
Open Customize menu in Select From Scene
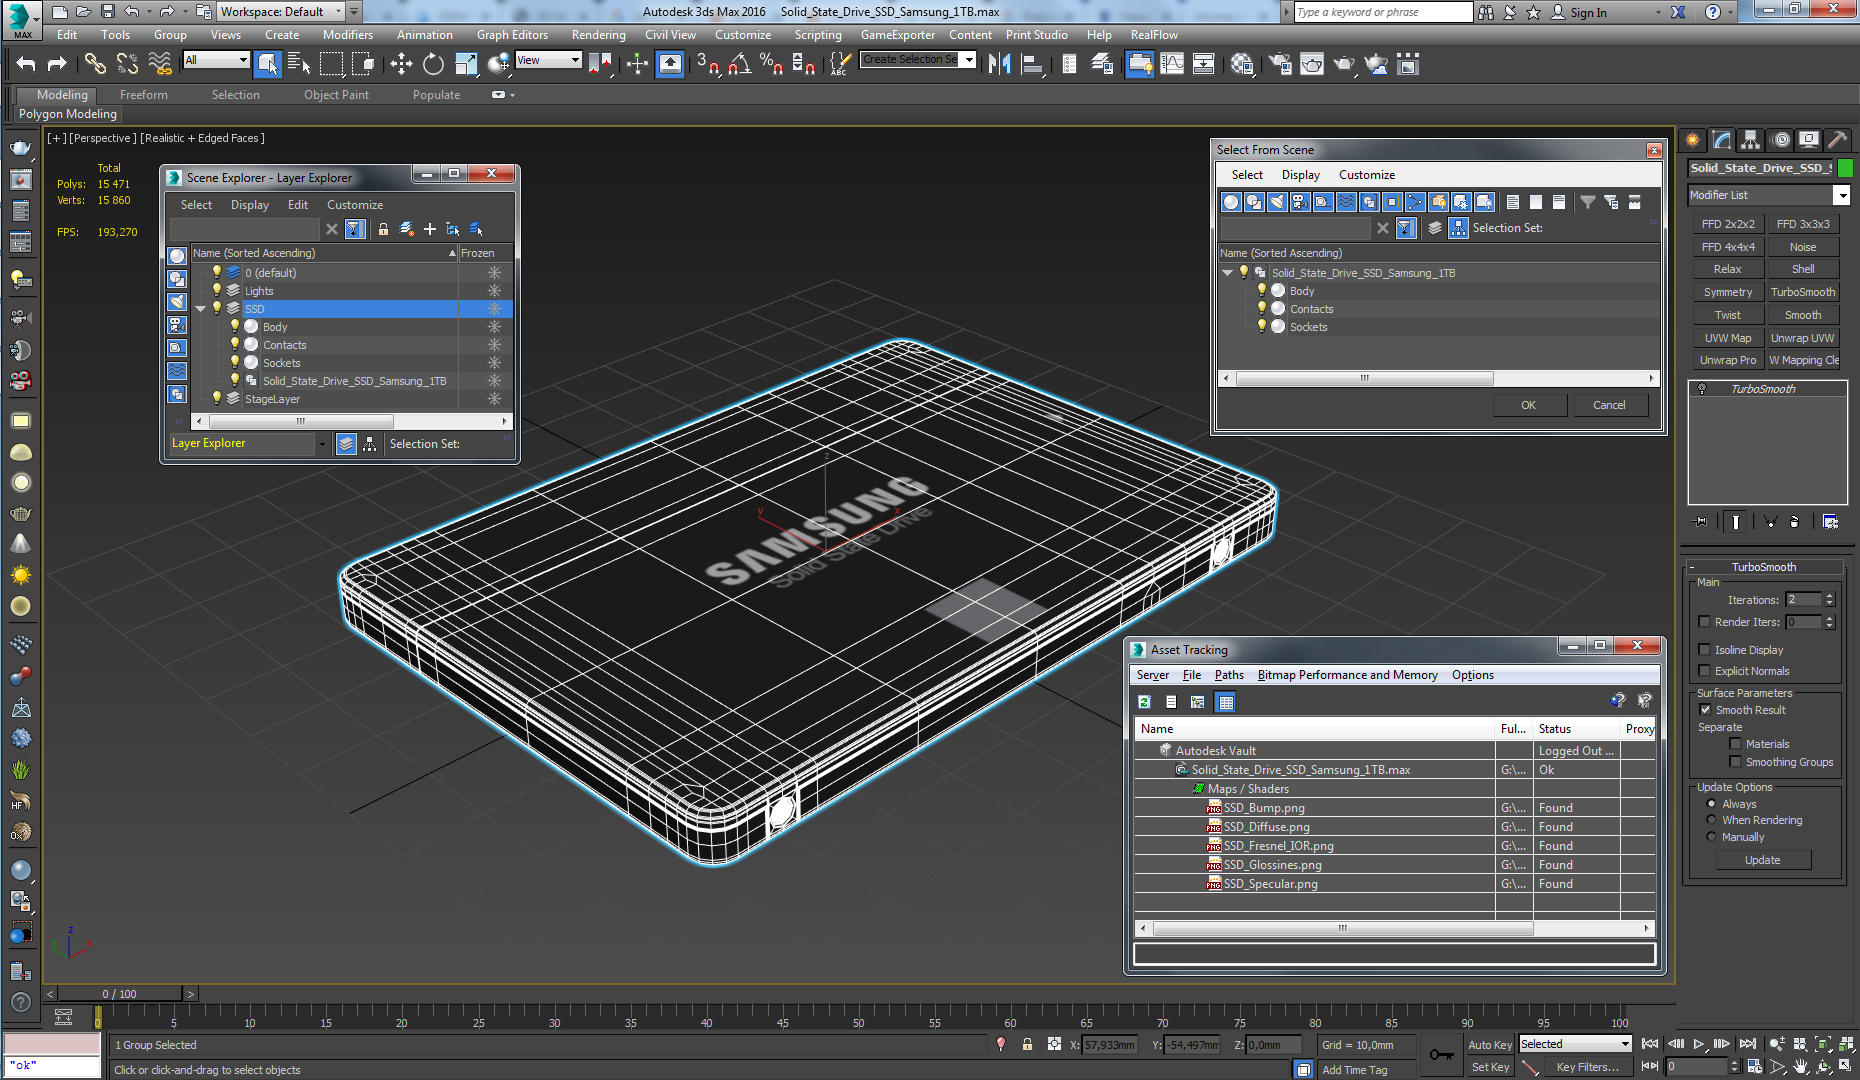(x=1366, y=174)
